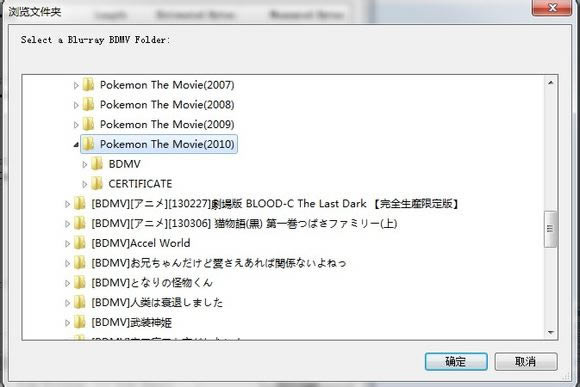This screenshot has width=580, height=387.
Task: Select [BDMV]Accel World folder name
Action: coord(141,243)
